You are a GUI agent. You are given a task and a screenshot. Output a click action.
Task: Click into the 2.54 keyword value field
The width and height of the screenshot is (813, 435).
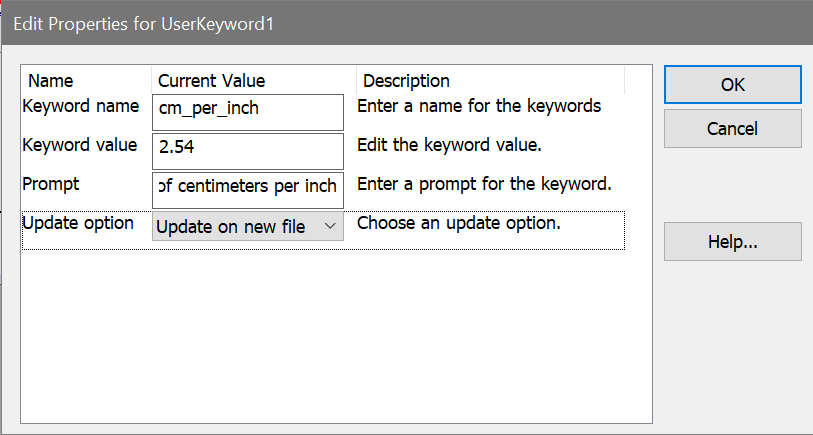point(247,149)
